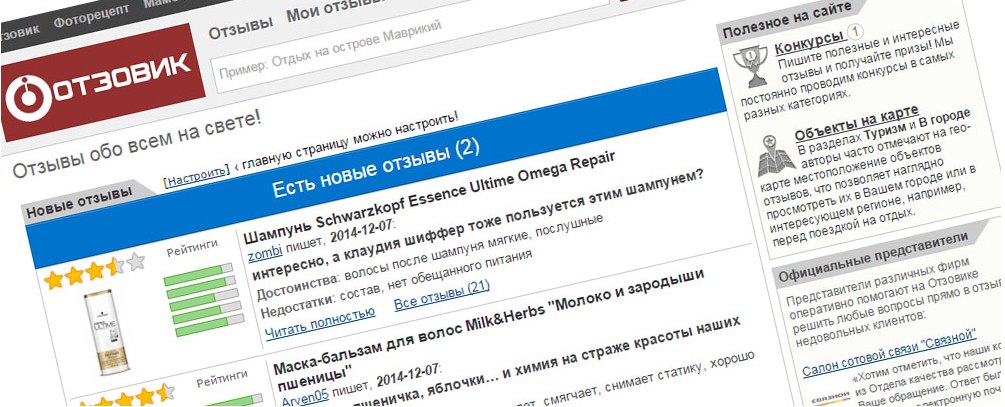Open the Фоторецепт item in the top bar

91,17
